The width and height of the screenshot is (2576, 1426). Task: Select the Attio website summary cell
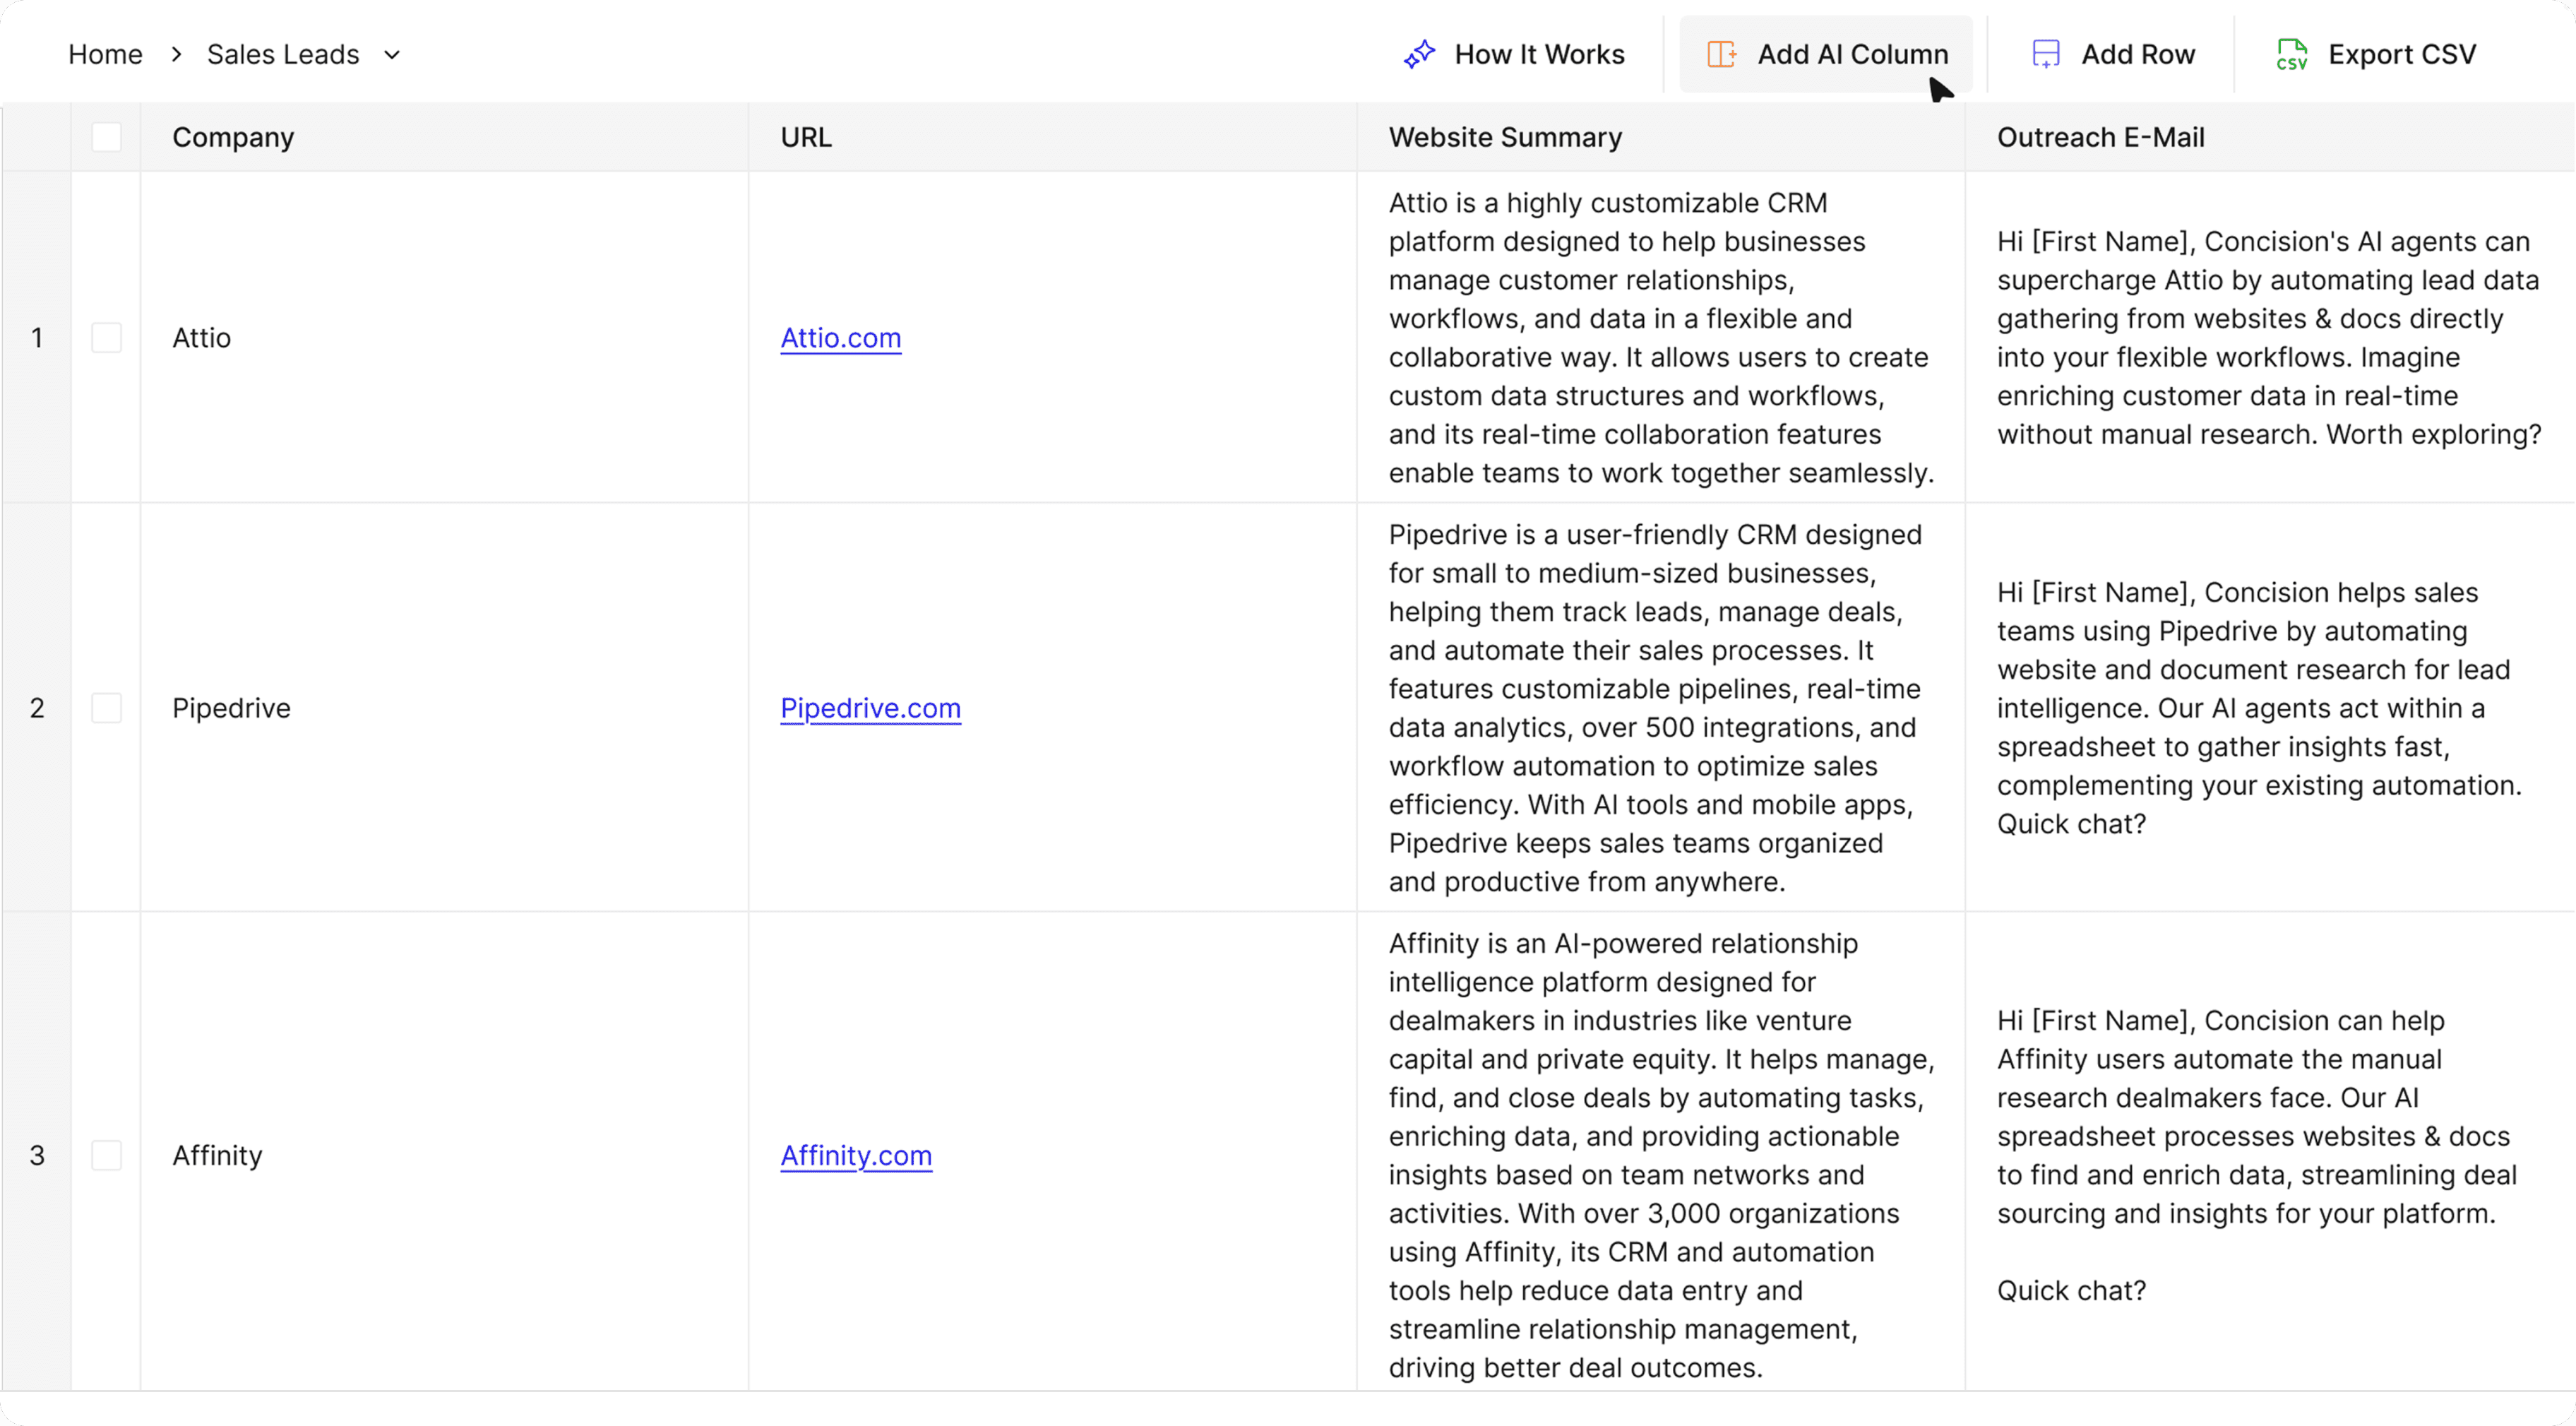point(1660,337)
